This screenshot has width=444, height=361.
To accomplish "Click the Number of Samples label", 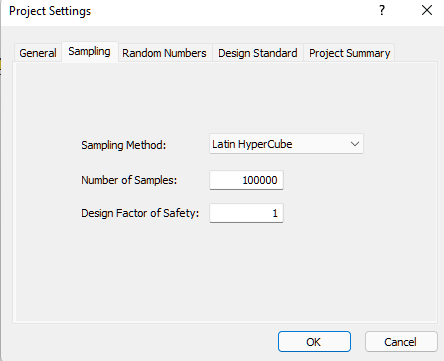I will [x=129, y=180].
